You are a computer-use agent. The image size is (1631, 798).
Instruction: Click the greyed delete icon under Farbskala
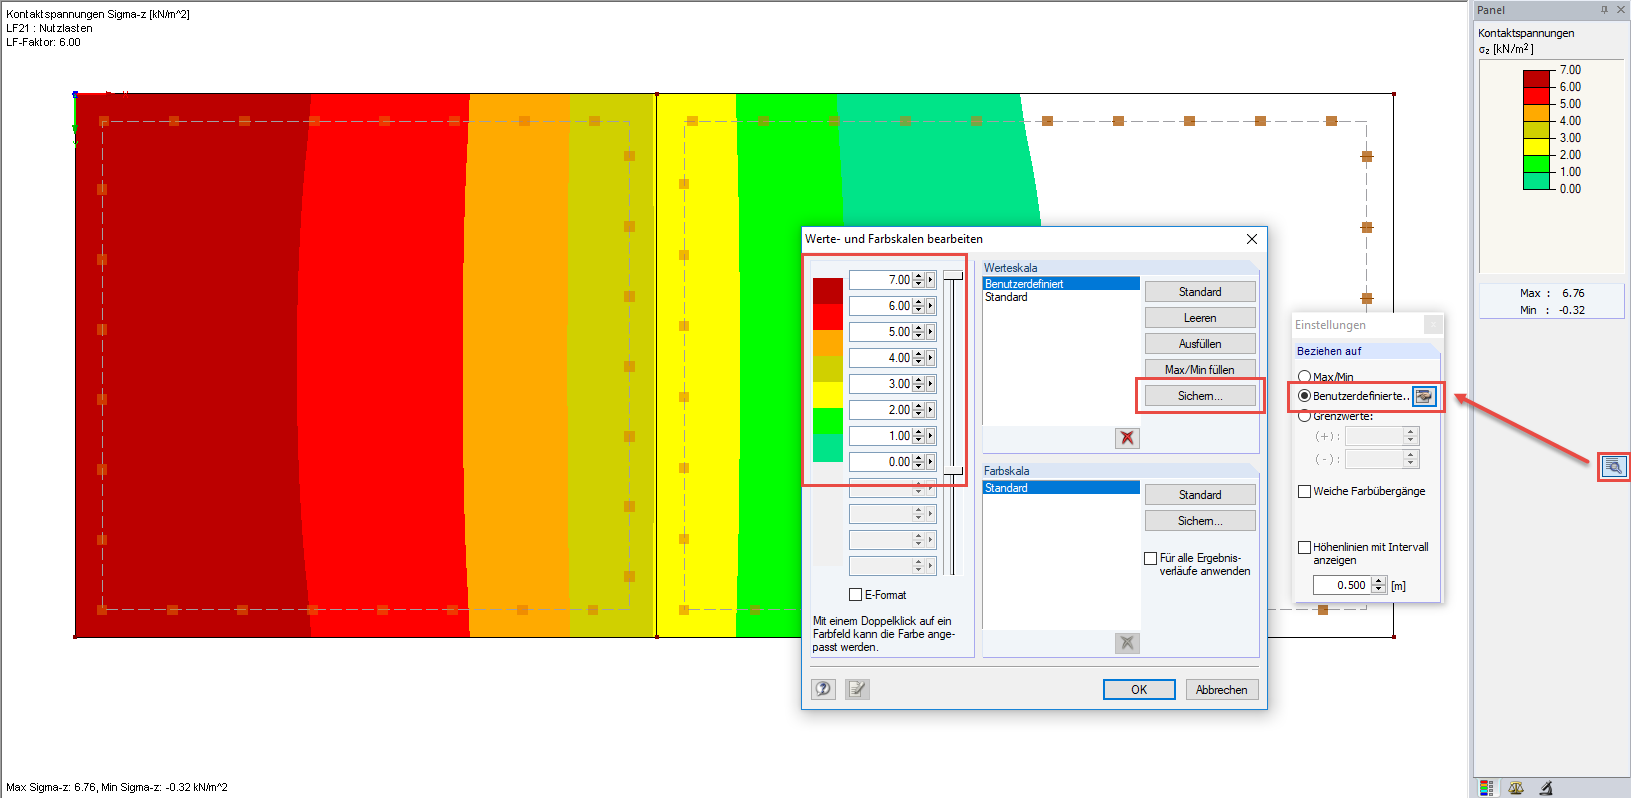pyautogui.click(x=1127, y=643)
